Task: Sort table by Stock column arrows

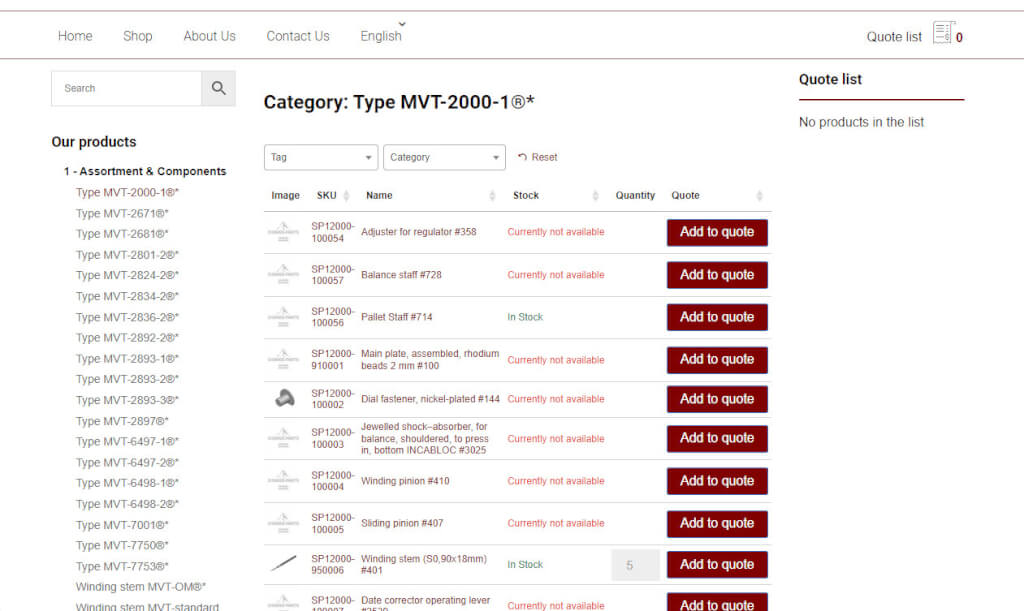Action: click(x=595, y=196)
